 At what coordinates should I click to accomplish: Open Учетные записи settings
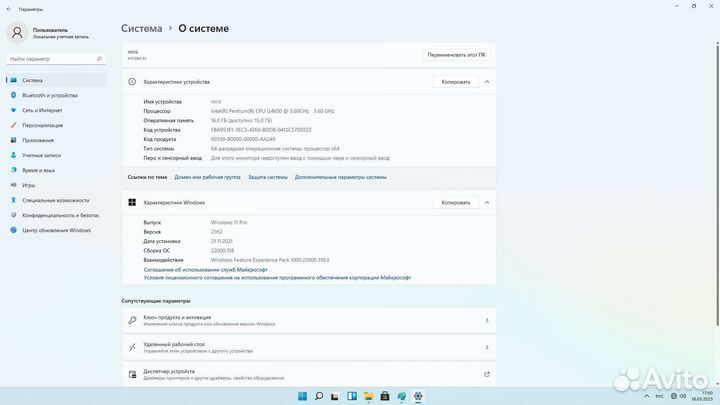56,155
